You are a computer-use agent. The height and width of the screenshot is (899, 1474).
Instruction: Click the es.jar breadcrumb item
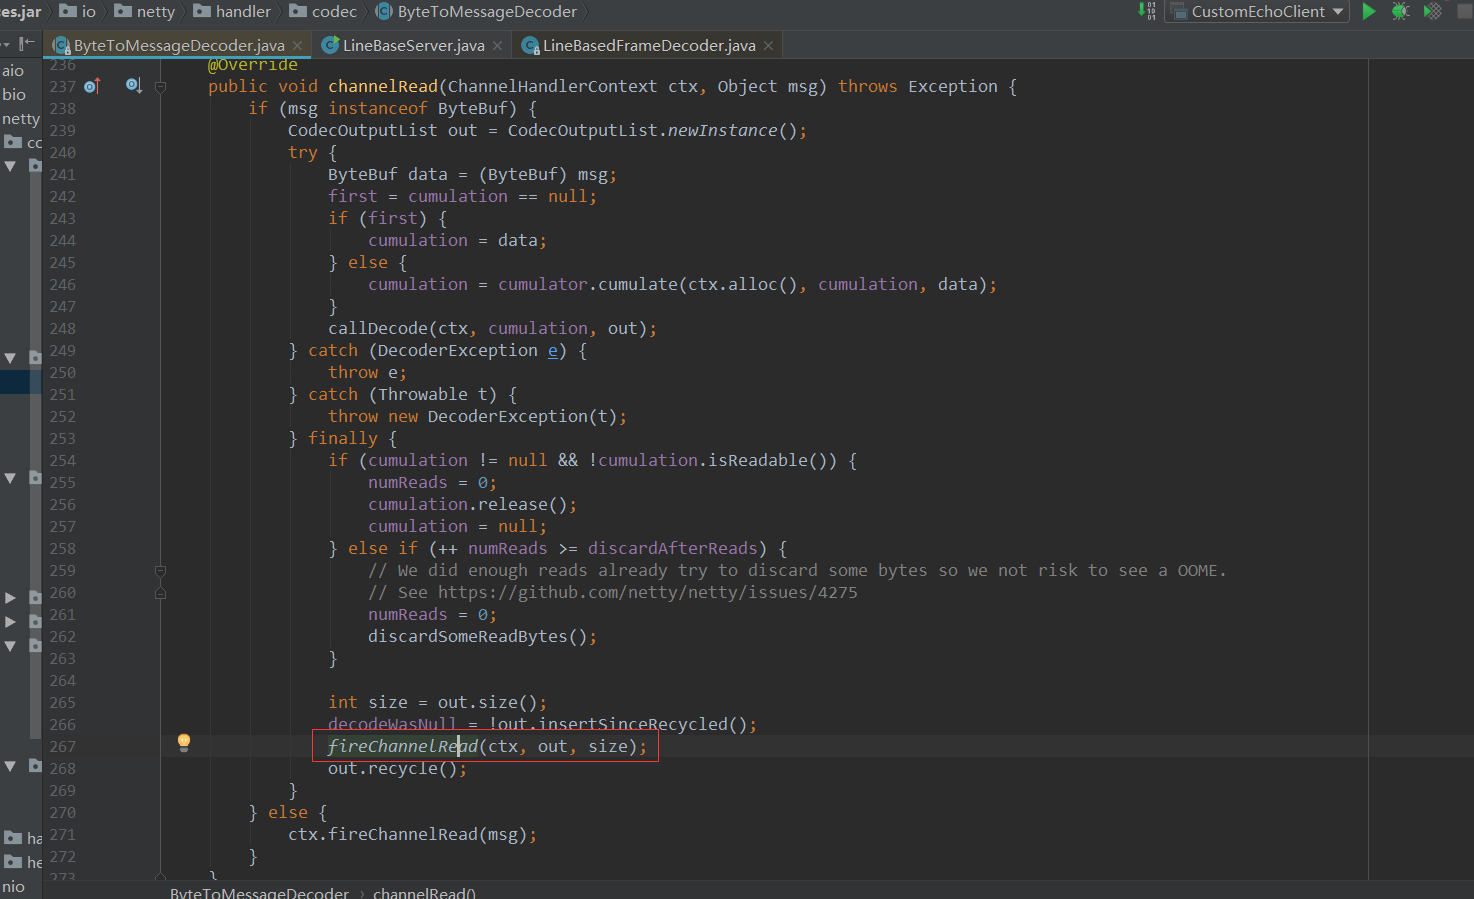click(x=21, y=11)
